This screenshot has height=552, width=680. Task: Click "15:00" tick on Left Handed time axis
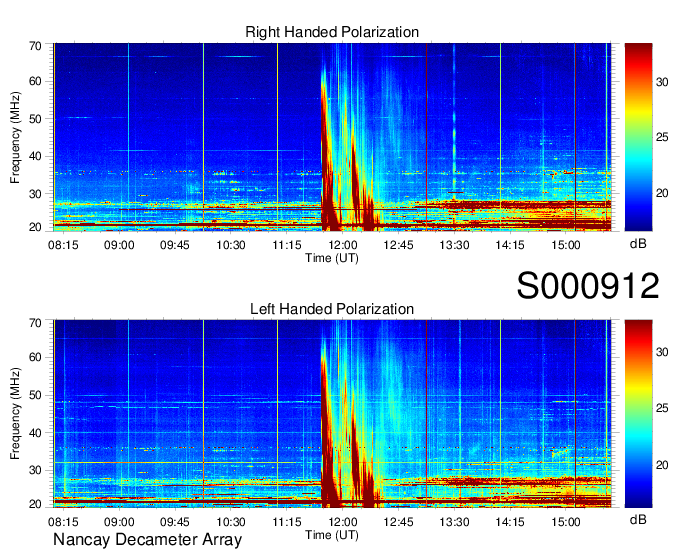(x=566, y=522)
